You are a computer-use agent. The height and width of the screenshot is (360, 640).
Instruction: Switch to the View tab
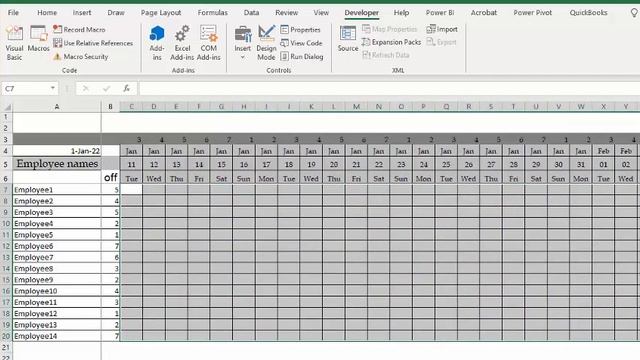pos(321,13)
